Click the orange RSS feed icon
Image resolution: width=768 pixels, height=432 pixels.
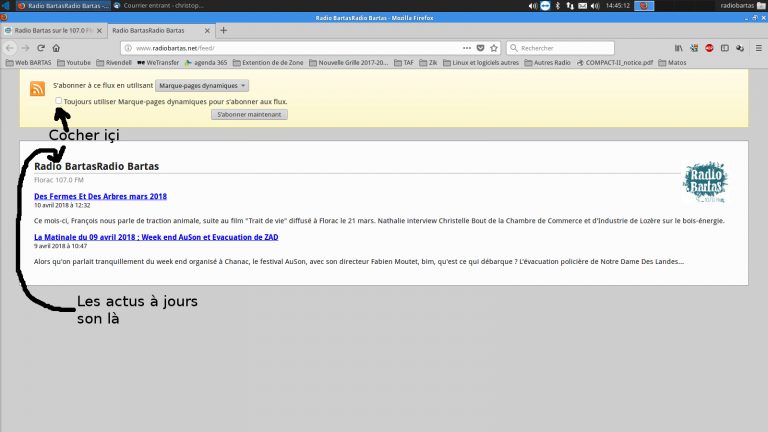(x=37, y=89)
